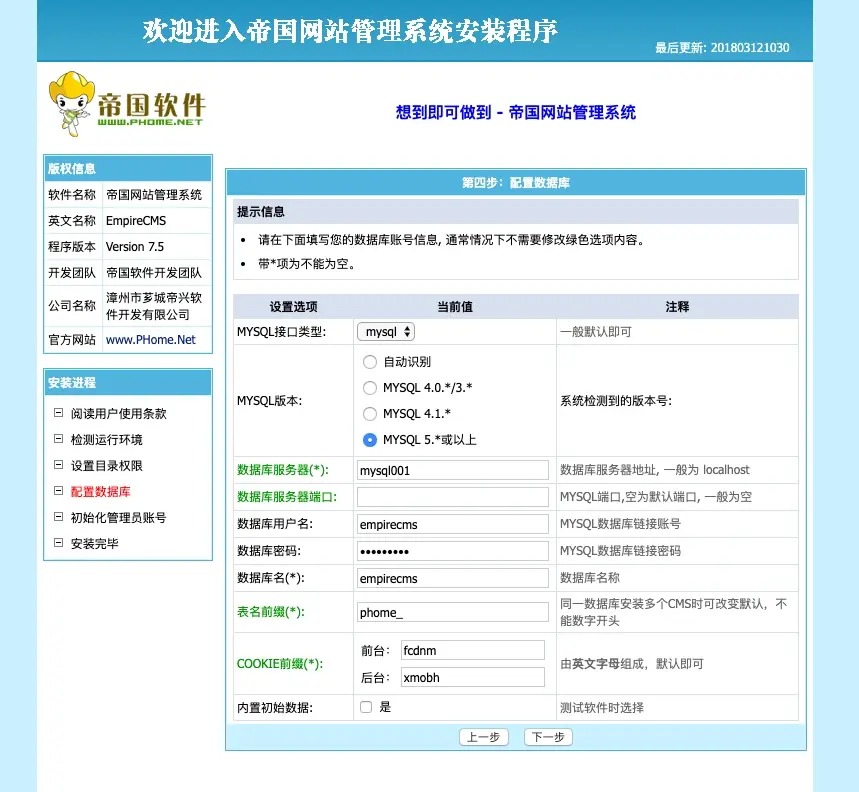The width and height of the screenshot is (859, 792).
Task: Go back with the 上一步 button
Action: pos(483,737)
